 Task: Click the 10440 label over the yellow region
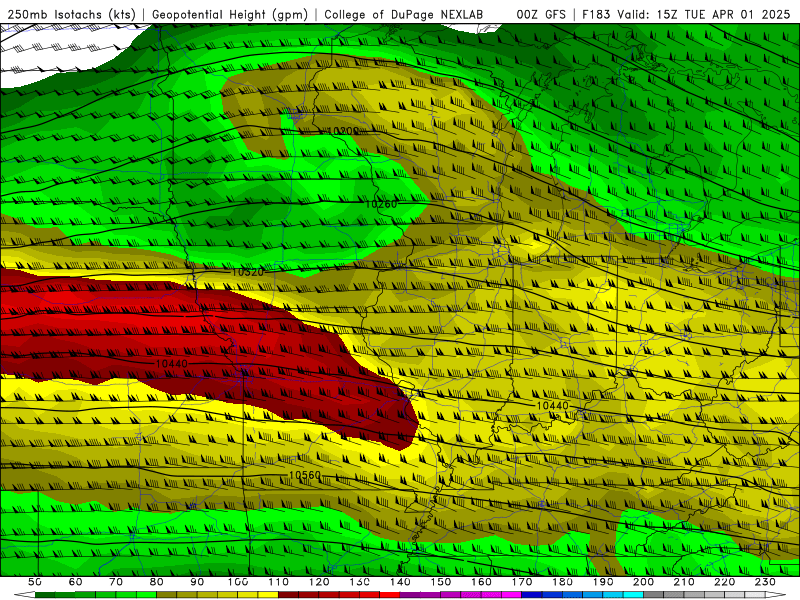[x=553, y=406]
